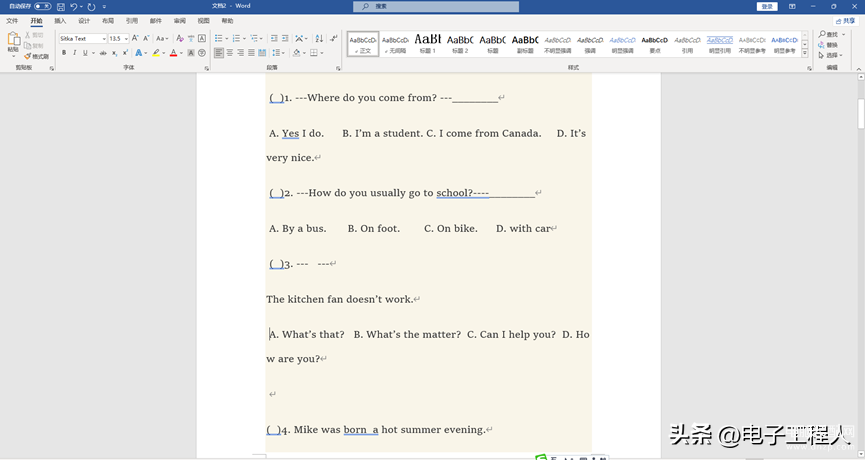Image resolution: width=865 pixels, height=460 pixels.
Task: Click the paragraph shading fill bucket
Action: (x=296, y=53)
